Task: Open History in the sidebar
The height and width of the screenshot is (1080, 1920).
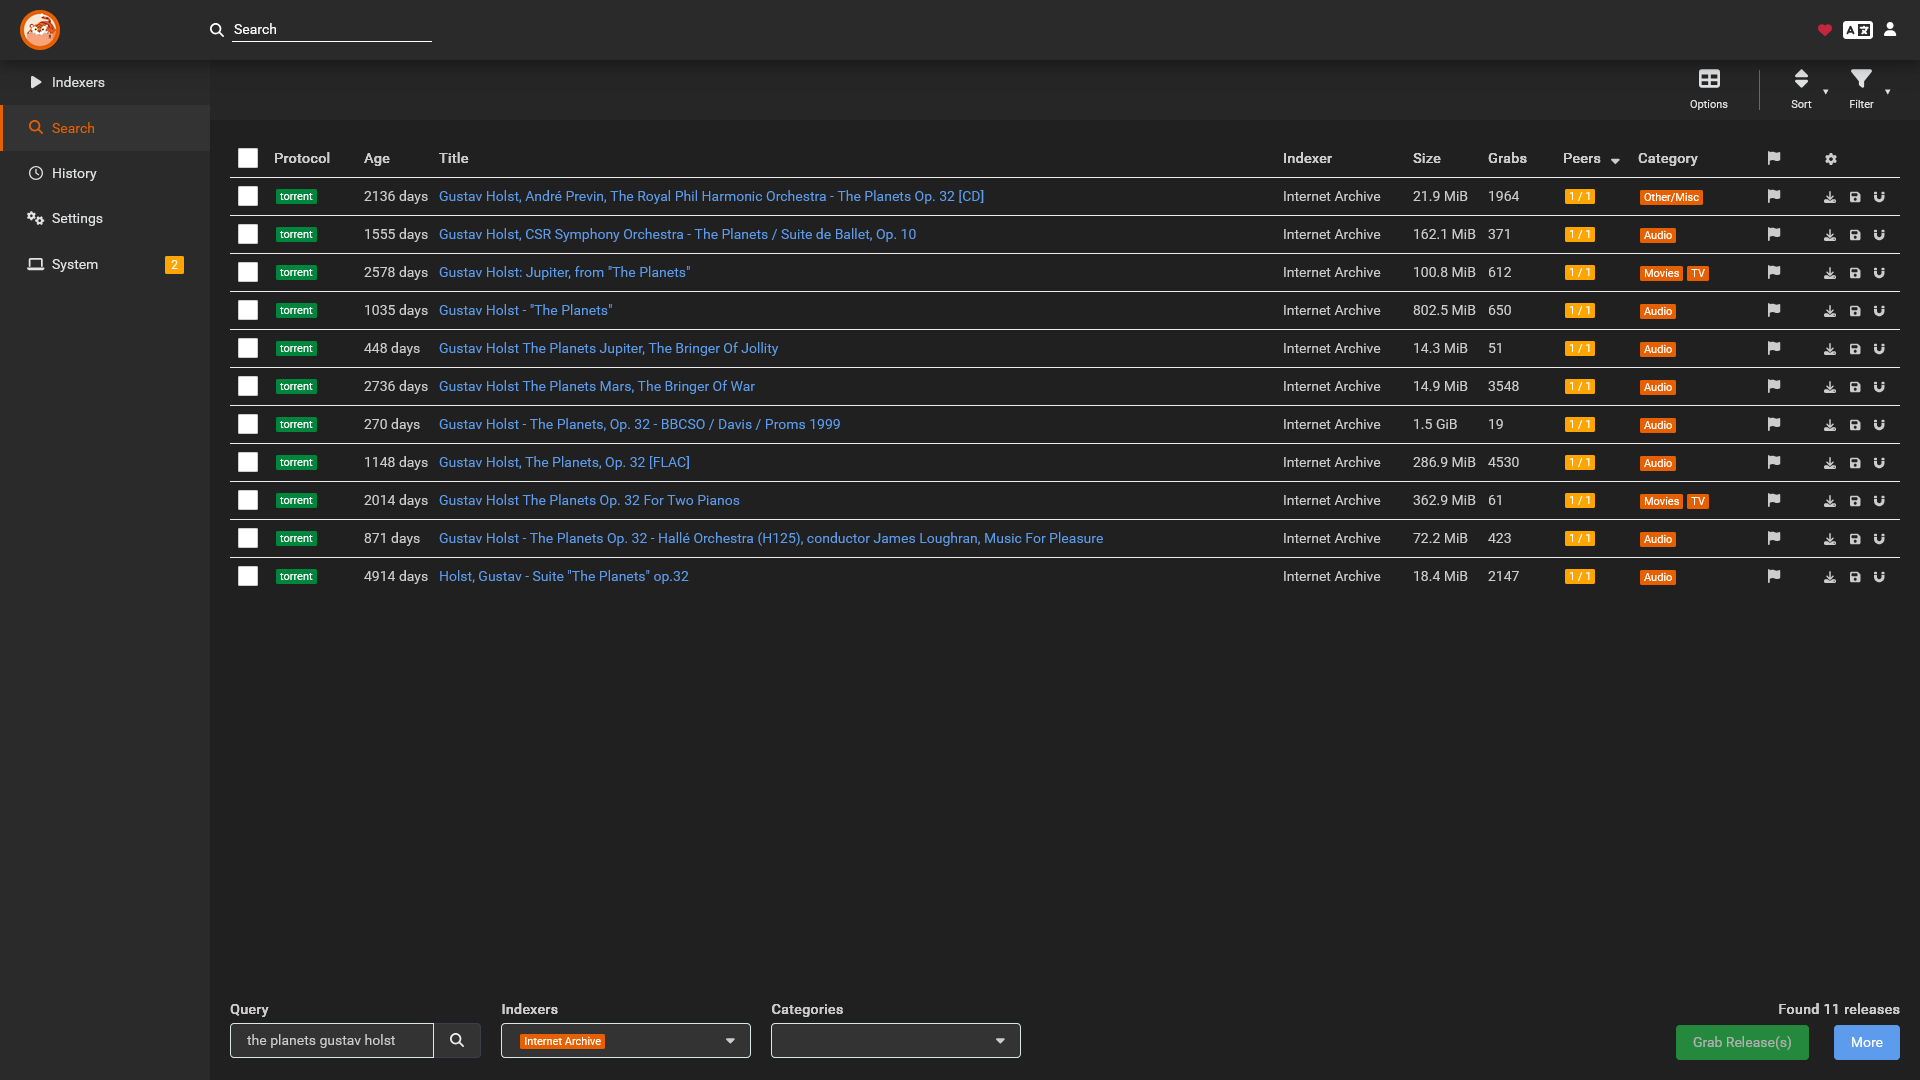Action: 105,173
